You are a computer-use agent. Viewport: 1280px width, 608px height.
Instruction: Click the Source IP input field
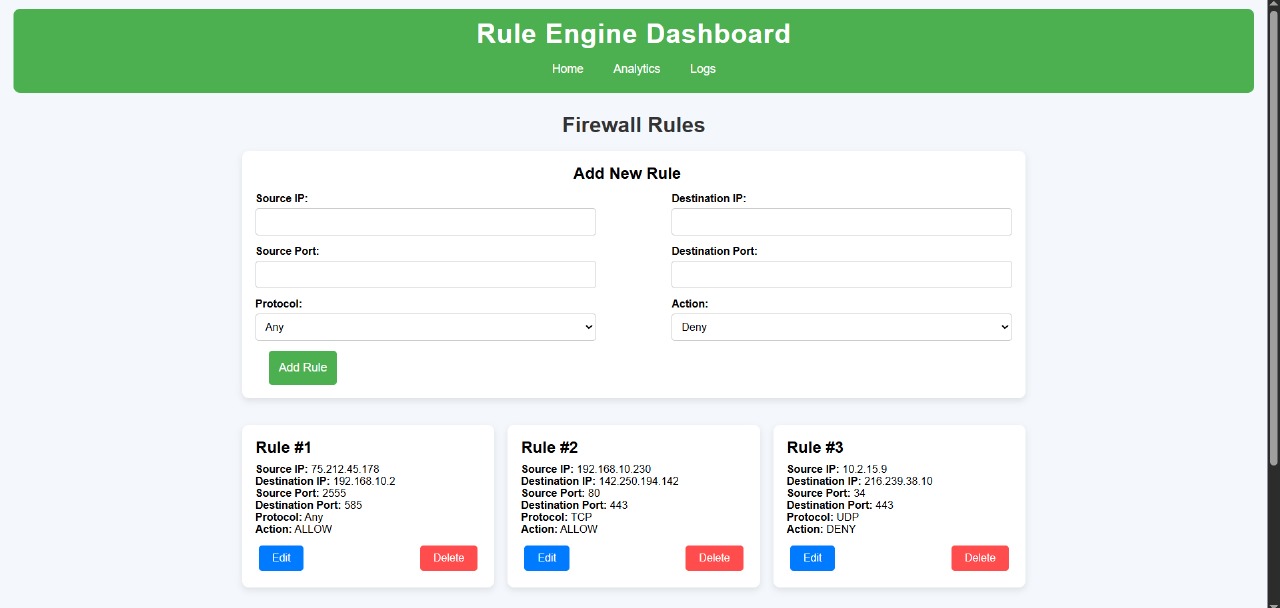[425, 221]
